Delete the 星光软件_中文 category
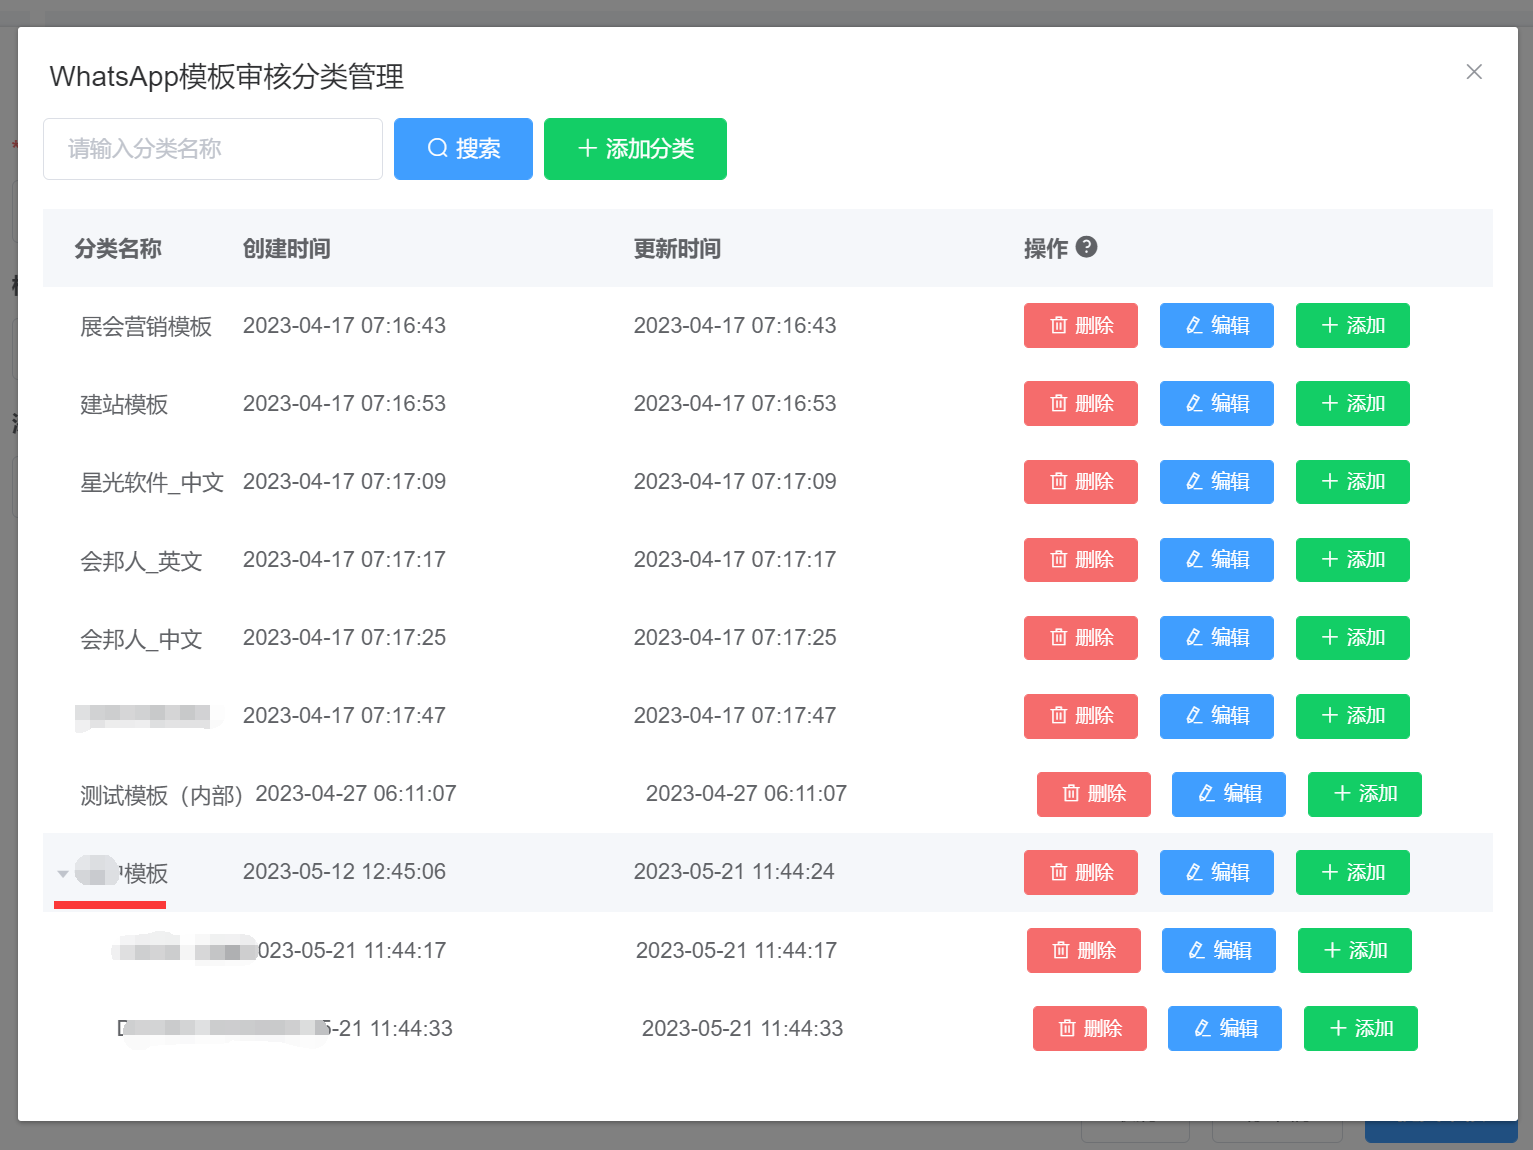Screen dimensions: 1533x1150 point(1081,482)
